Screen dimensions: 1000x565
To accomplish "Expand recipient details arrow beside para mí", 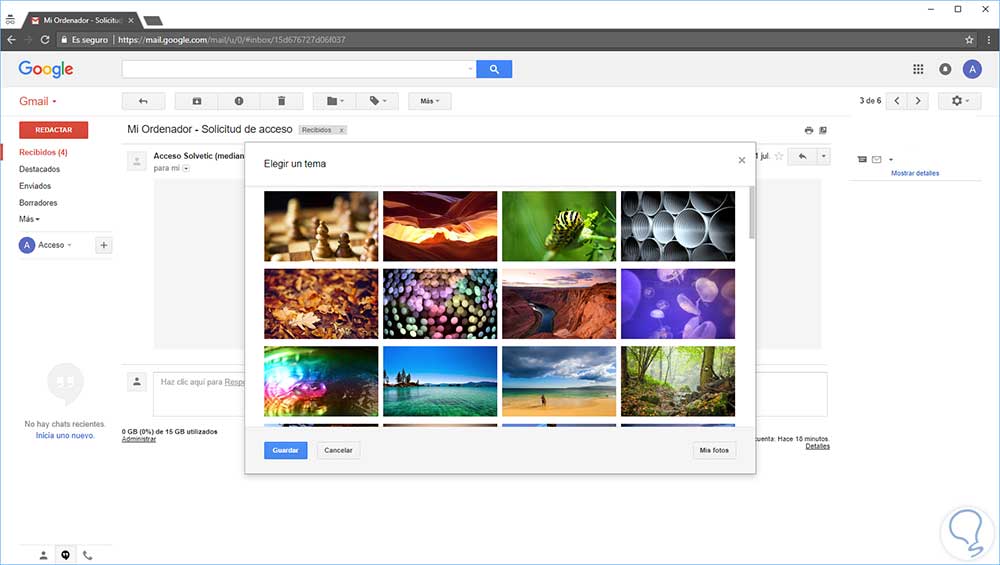I will pos(186,168).
